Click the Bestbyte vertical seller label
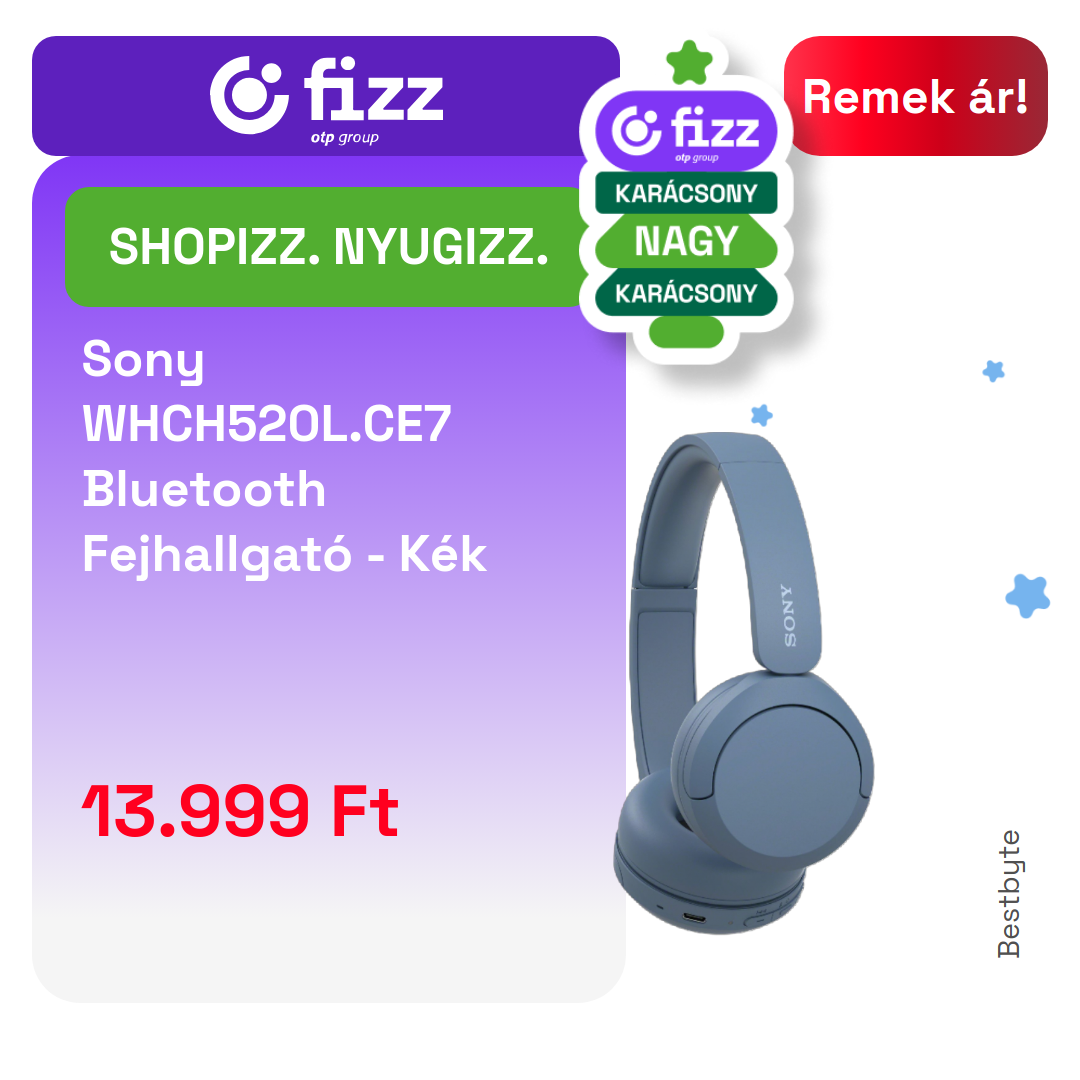The image size is (1080, 1080). pyautogui.click(x=1009, y=894)
